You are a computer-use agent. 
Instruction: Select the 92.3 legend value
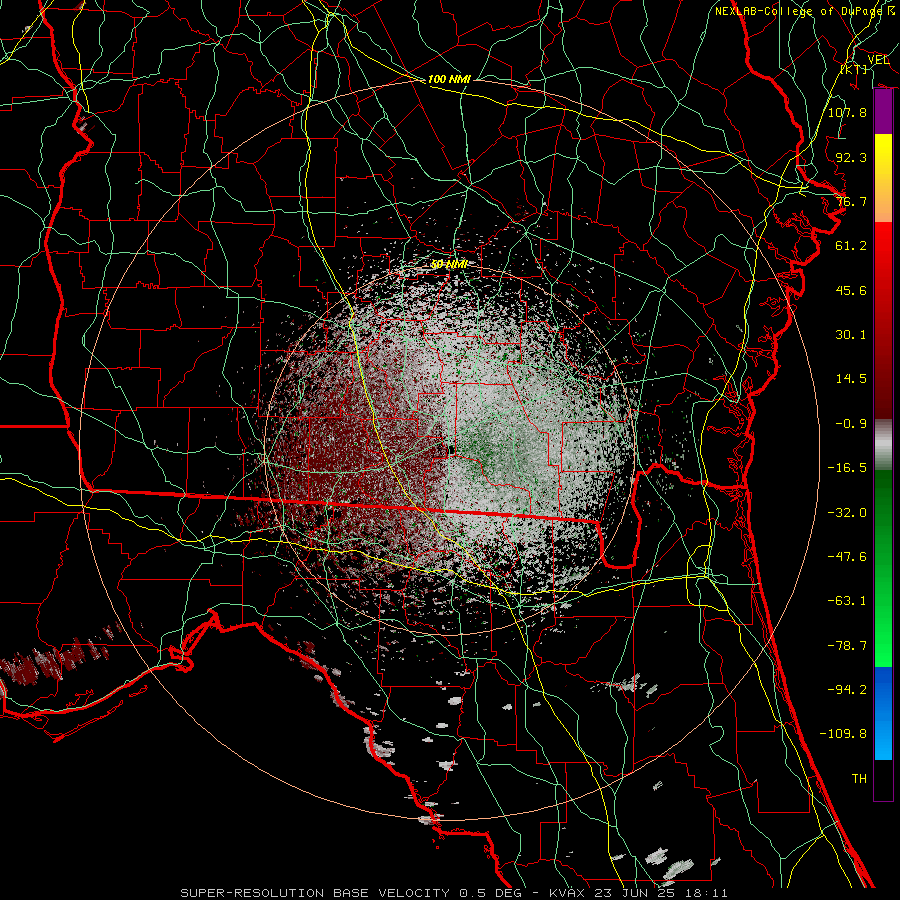point(851,157)
